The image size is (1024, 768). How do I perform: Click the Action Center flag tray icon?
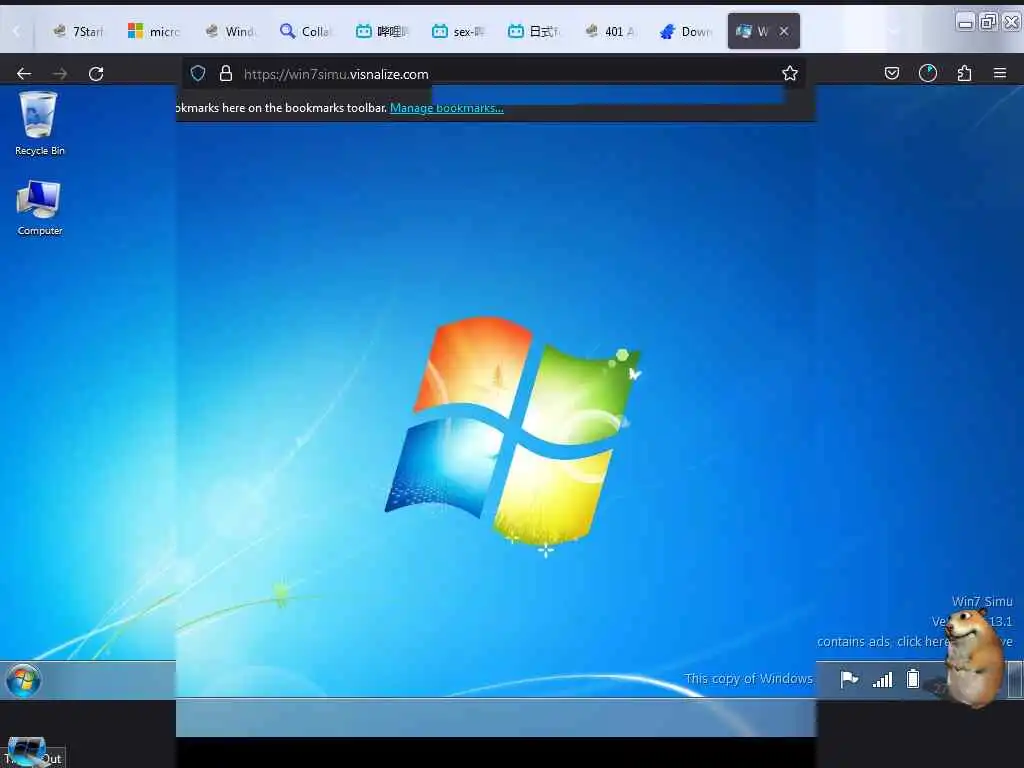click(849, 679)
